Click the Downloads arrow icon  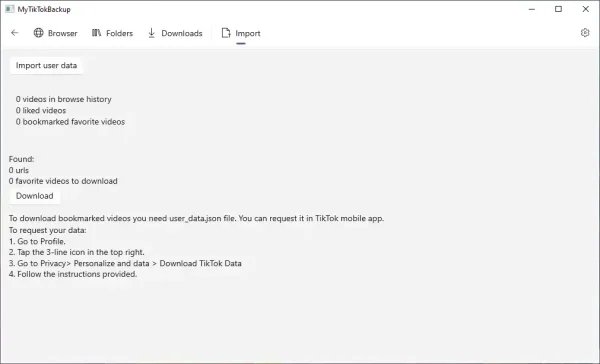pyautogui.click(x=152, y=33)
